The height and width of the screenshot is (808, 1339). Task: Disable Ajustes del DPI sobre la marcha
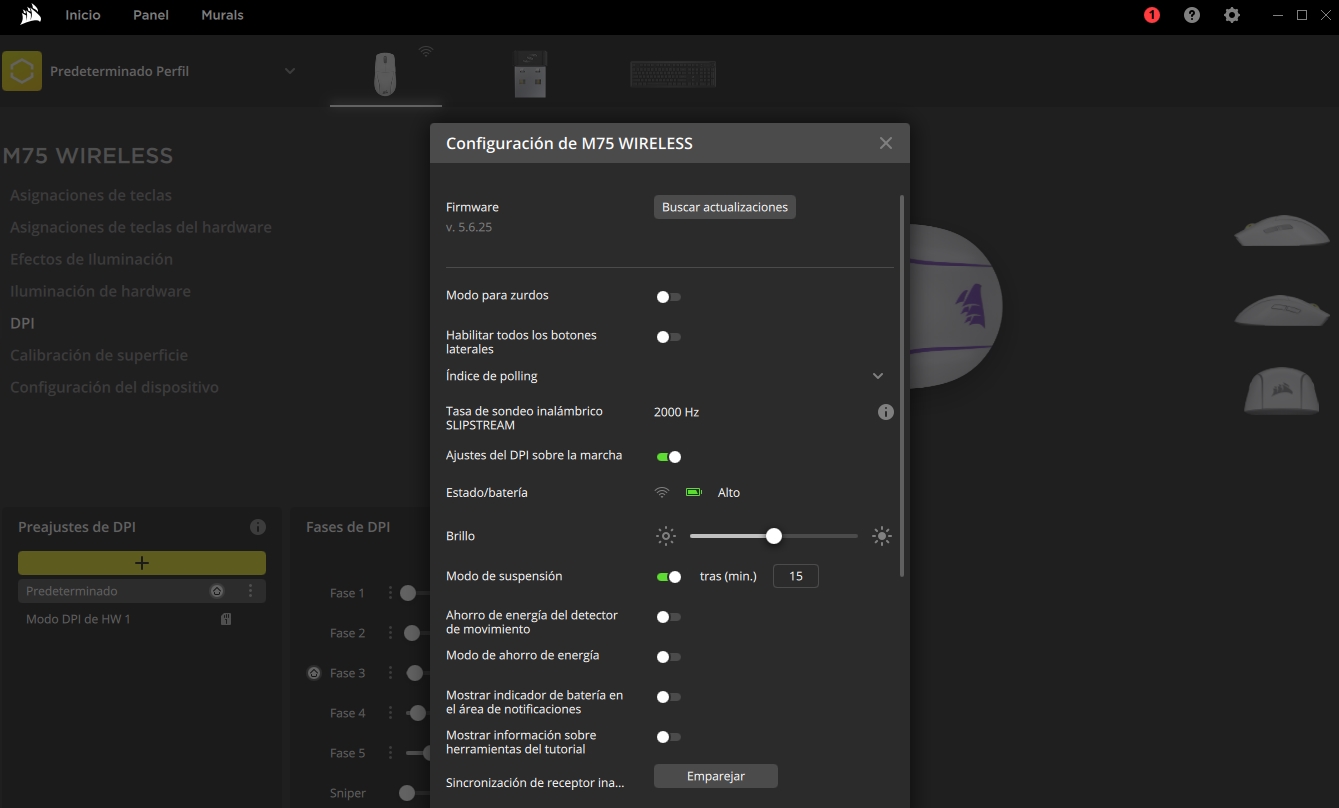click(668, 457)
